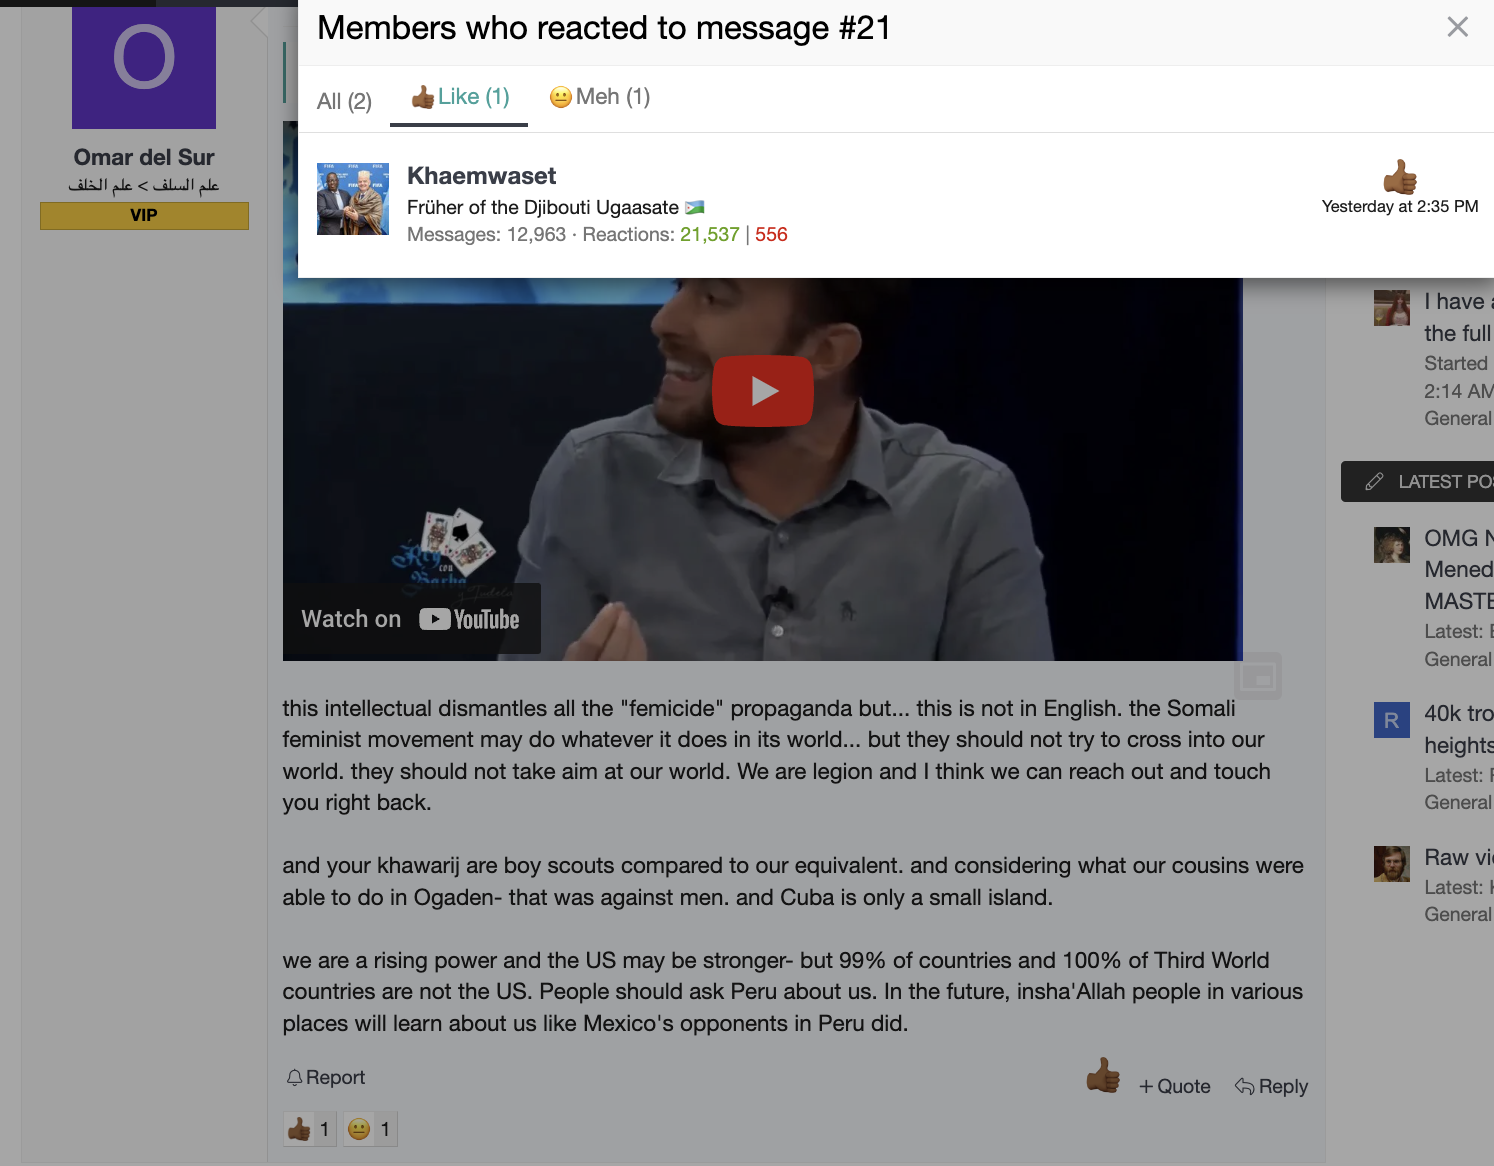Open the 40k thread avatar with R
This screenshot has height=1166, width=1494.
1391,720
